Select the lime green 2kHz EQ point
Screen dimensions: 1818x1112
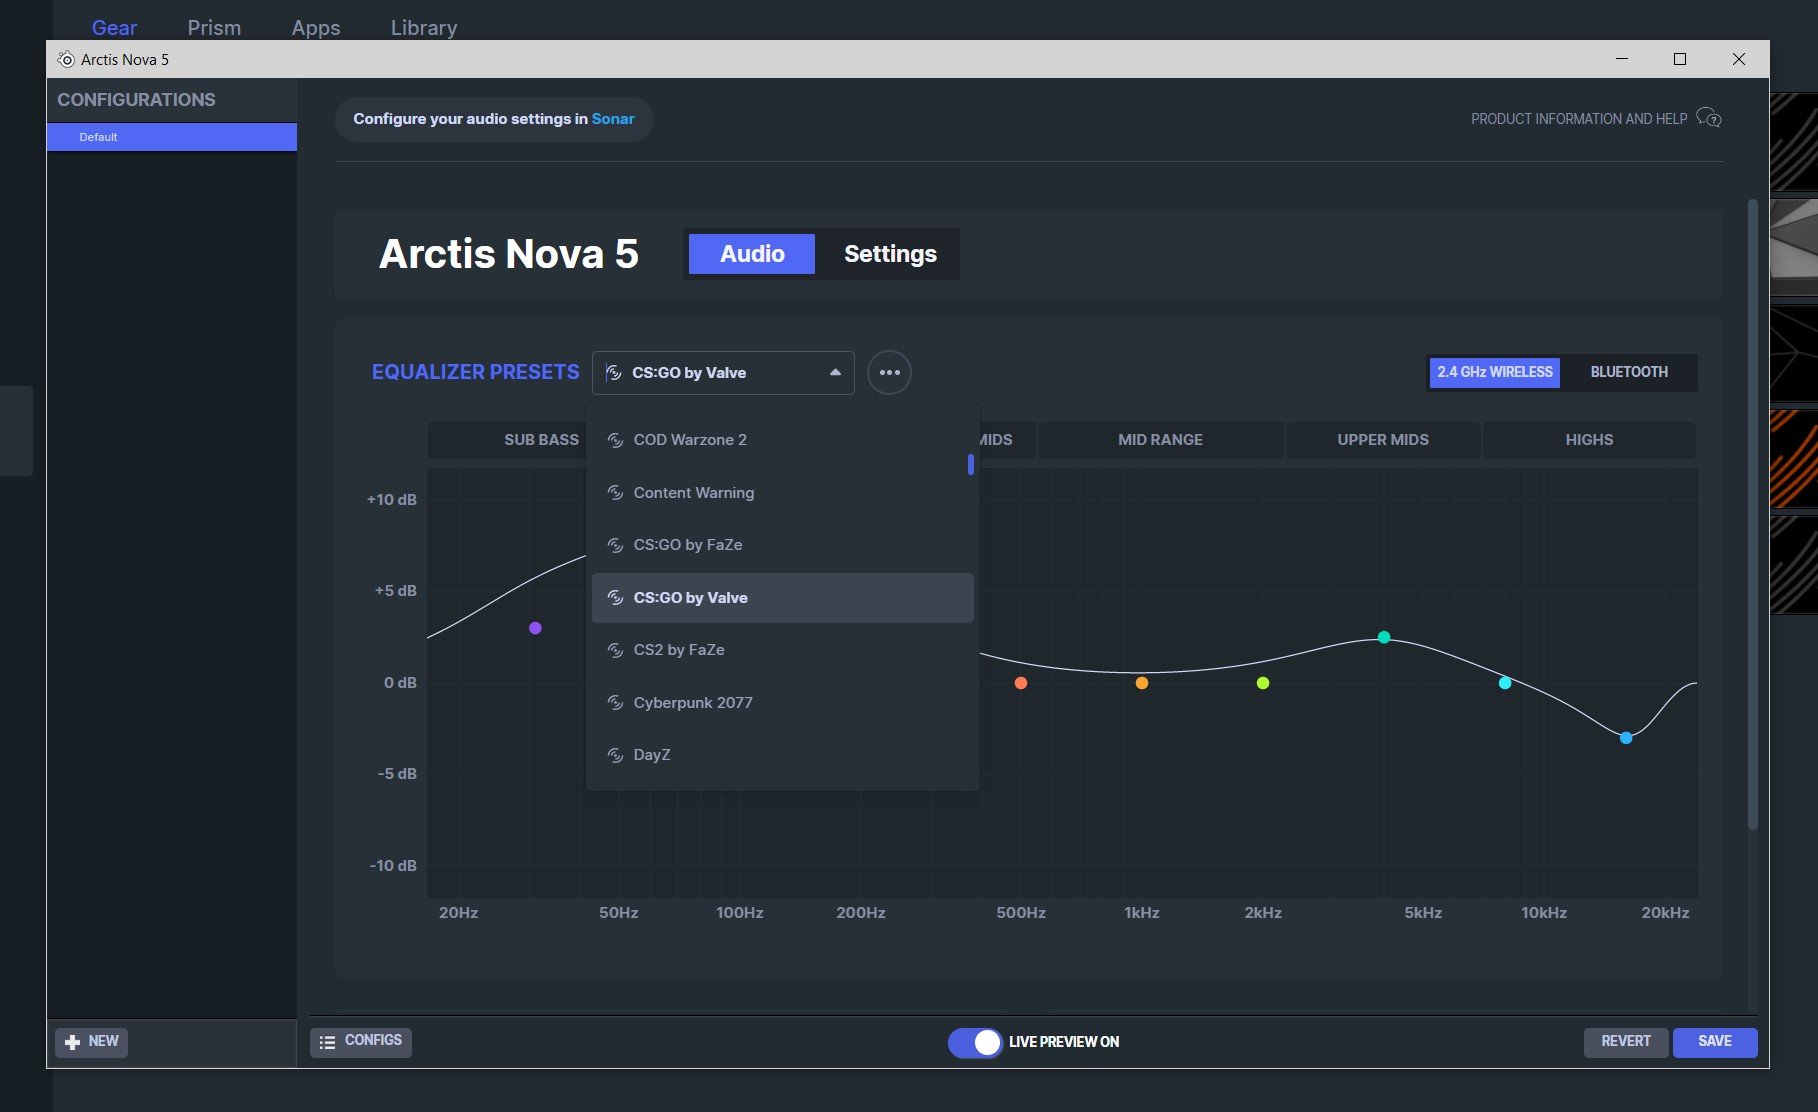click(x=1263, y=683)
